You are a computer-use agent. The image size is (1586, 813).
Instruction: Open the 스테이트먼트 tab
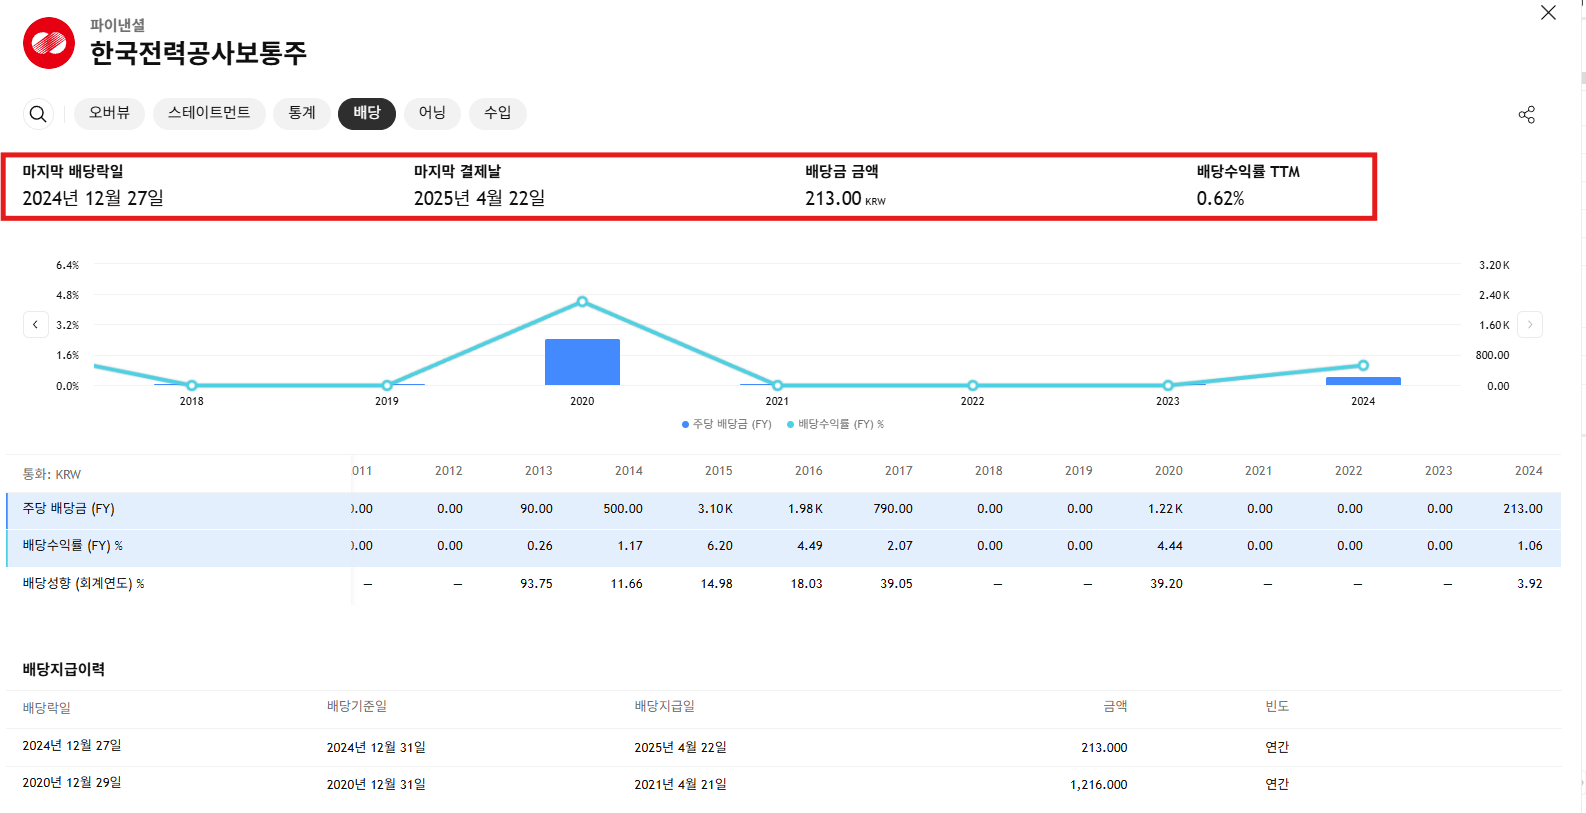[209, 113]
